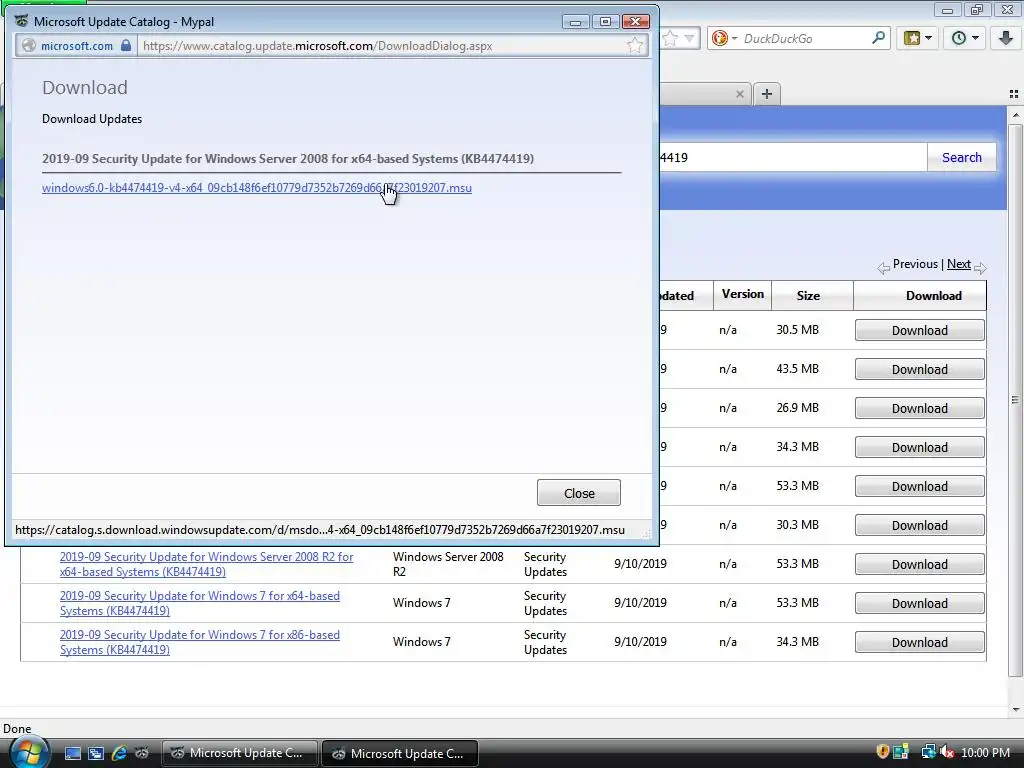
Task: Launch Internet Explorer from quick launch
Action: coord(119,753)
